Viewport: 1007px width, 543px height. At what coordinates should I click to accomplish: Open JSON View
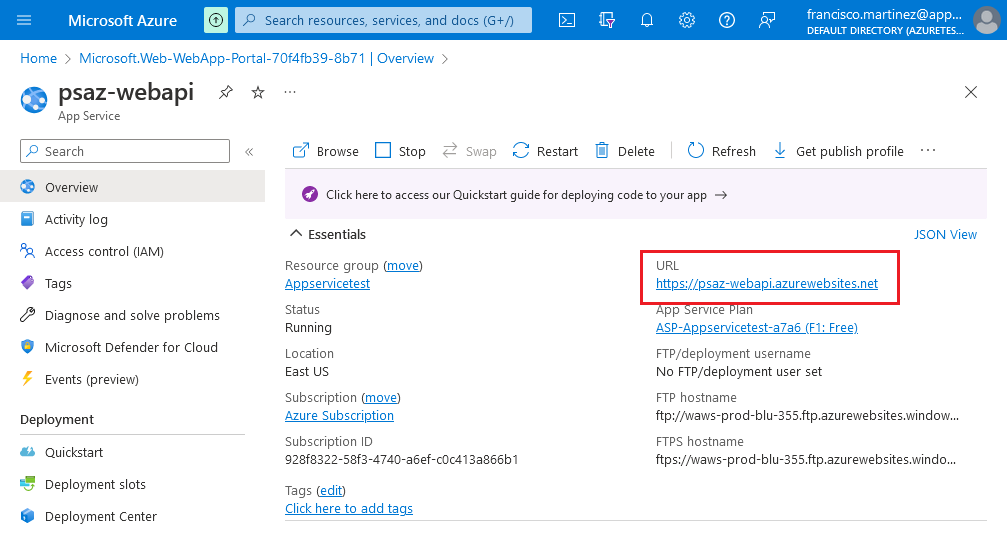pyautogui.click(x=945, y=234)
